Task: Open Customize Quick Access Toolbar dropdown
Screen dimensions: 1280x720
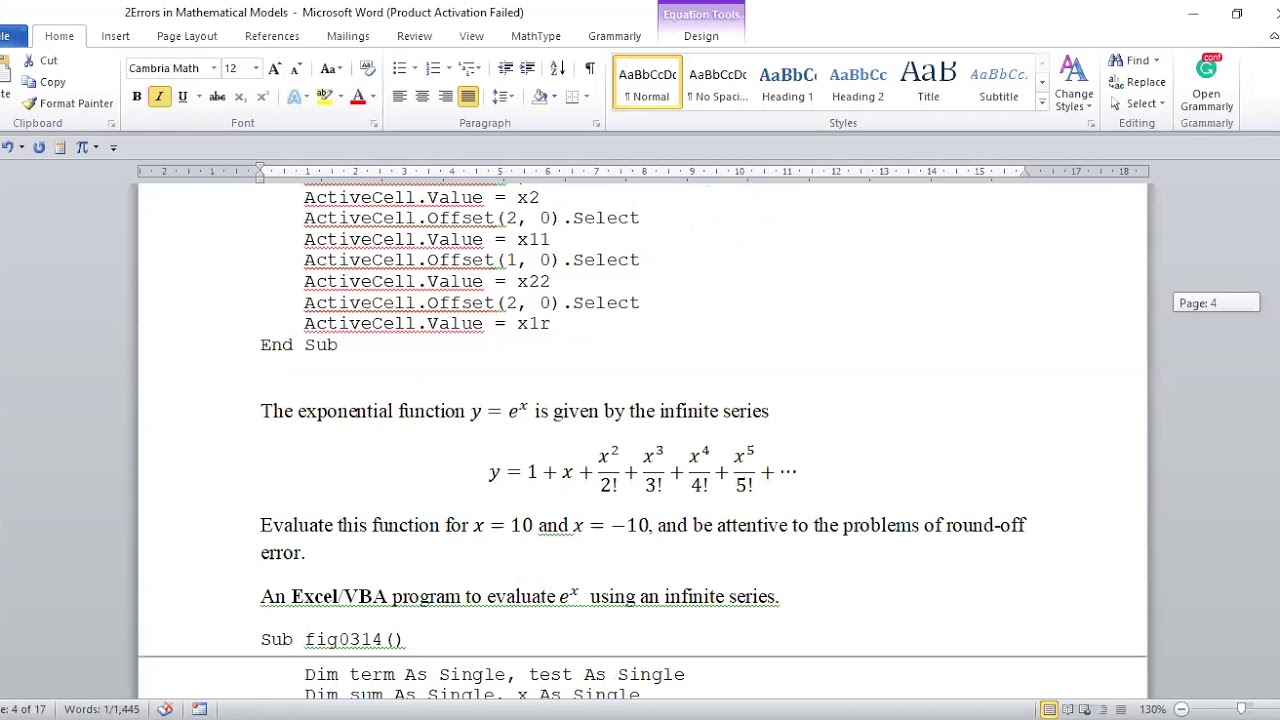Action: coord(113,147)
